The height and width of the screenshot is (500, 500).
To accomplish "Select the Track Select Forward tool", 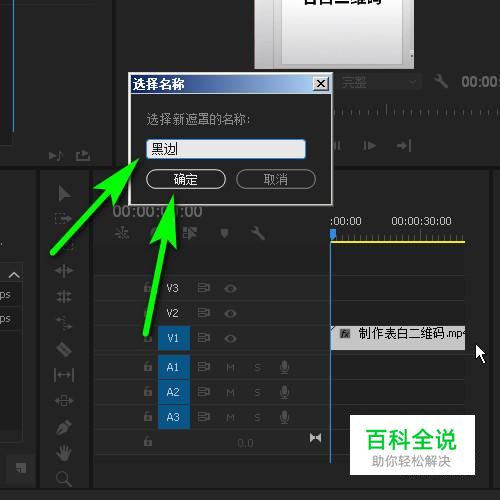I will pyautogui.click(x=63, y=219).
